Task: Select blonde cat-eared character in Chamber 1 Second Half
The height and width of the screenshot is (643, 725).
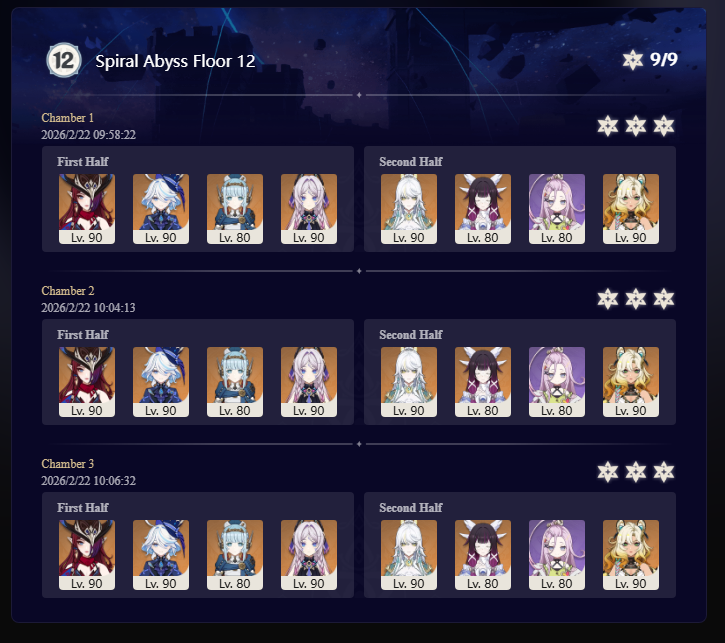Action: coord(631,209)
